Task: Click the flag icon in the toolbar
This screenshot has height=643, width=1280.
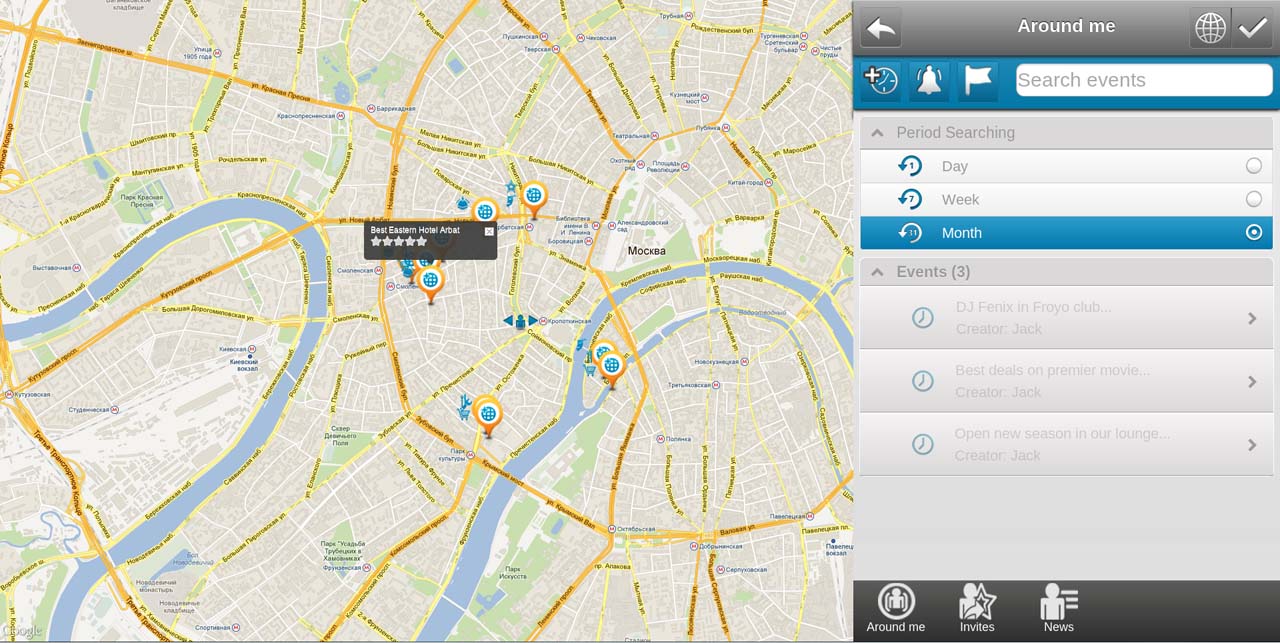Action: pos(978,81)
